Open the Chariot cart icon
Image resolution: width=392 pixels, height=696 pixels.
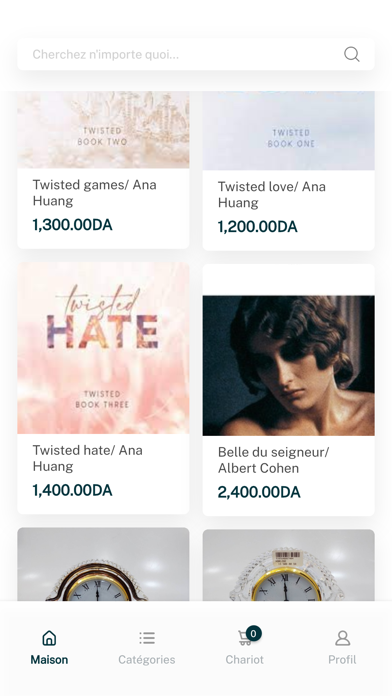tap(244, 638)
